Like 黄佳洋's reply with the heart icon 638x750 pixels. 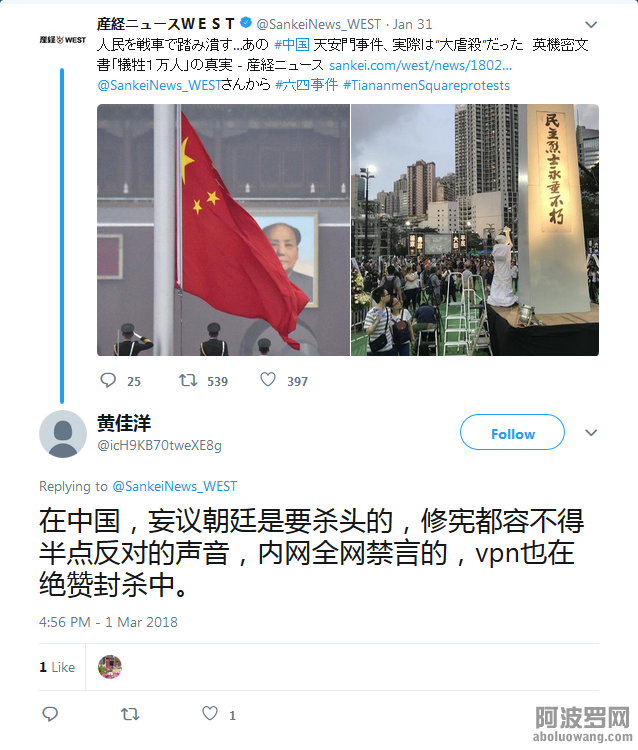[x=210, y=713]
